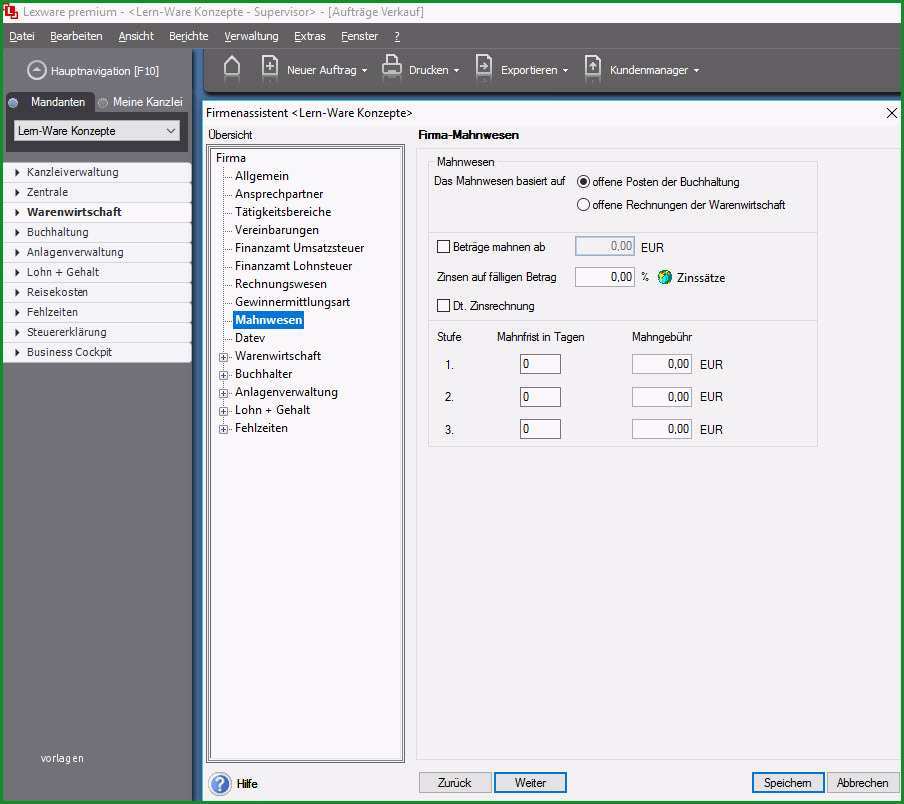Select Vereinbarungen in the tree
This screenshot has height=804, width=904.
(277, 229)
